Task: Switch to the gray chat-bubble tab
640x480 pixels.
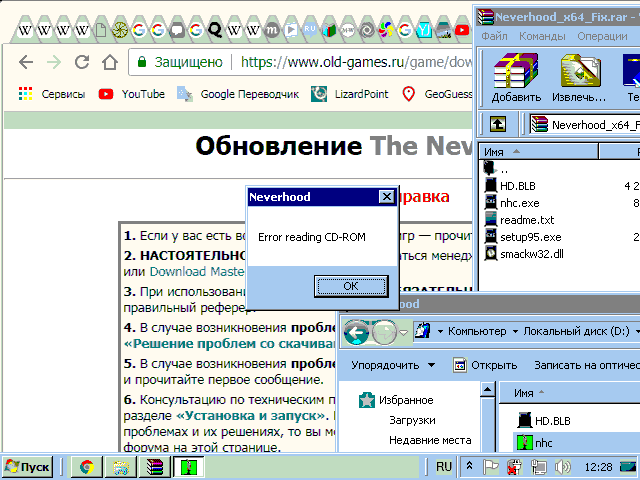Action: [x=177, y=30]
